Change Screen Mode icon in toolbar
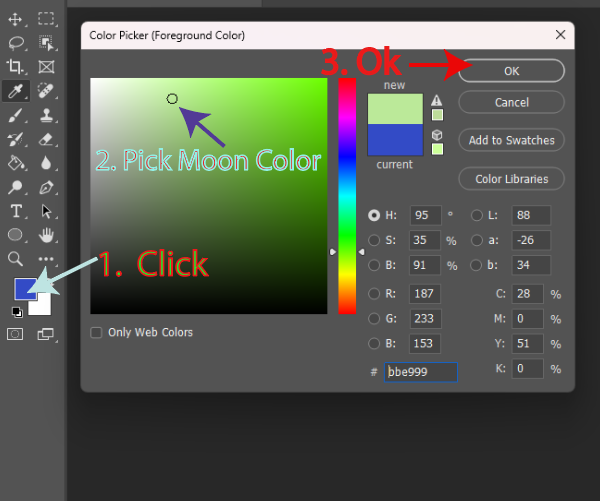This screenshot has height=504, width=600. coord(46,334)
